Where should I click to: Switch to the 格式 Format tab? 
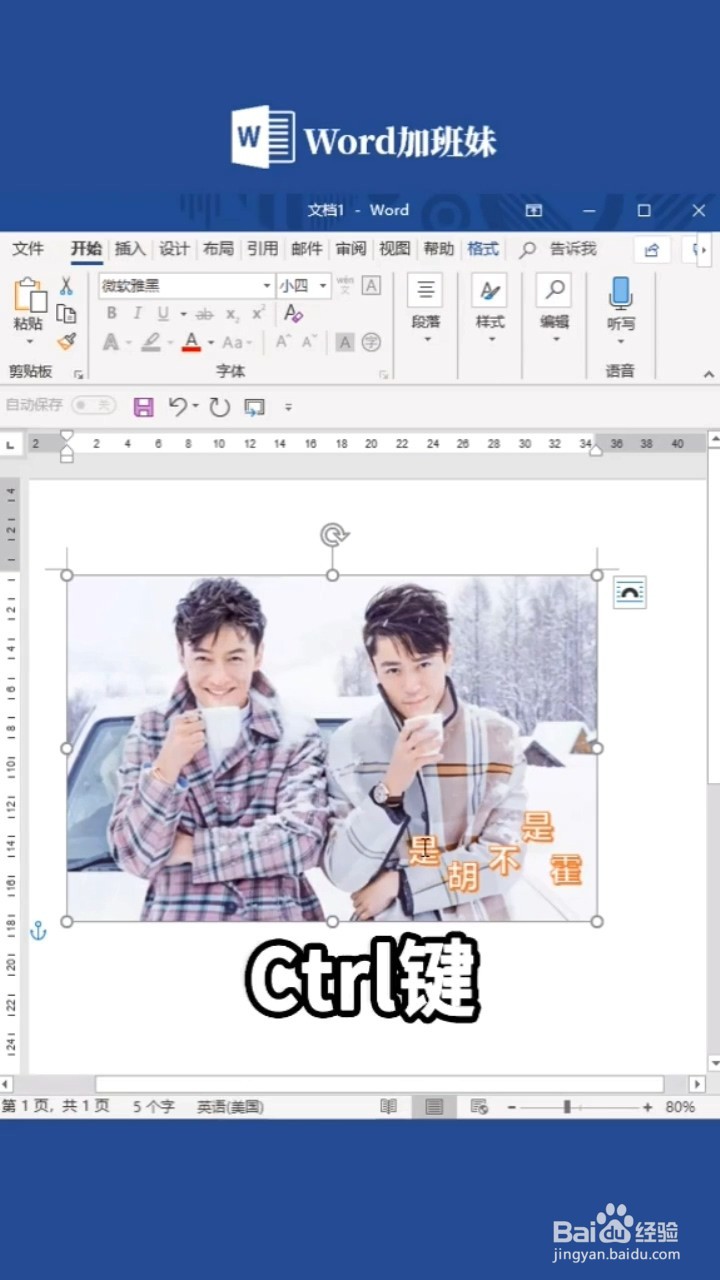click(x=483, y=249)
